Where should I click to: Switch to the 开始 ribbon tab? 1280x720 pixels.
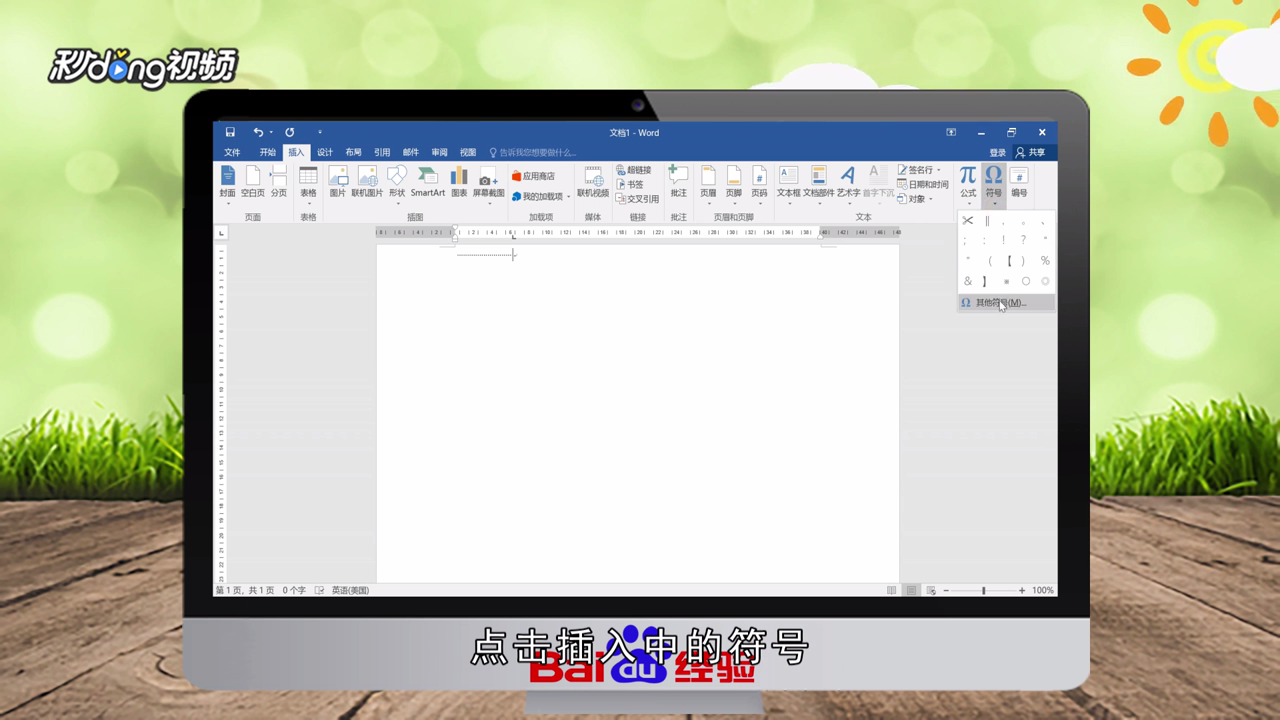(268, 152)
